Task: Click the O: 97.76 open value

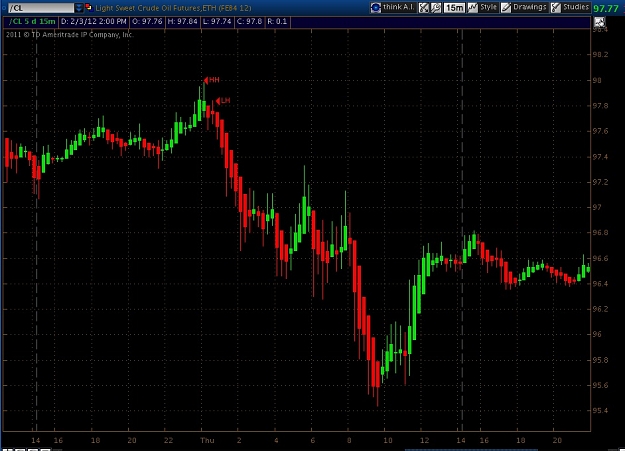Action: (147, 22)
